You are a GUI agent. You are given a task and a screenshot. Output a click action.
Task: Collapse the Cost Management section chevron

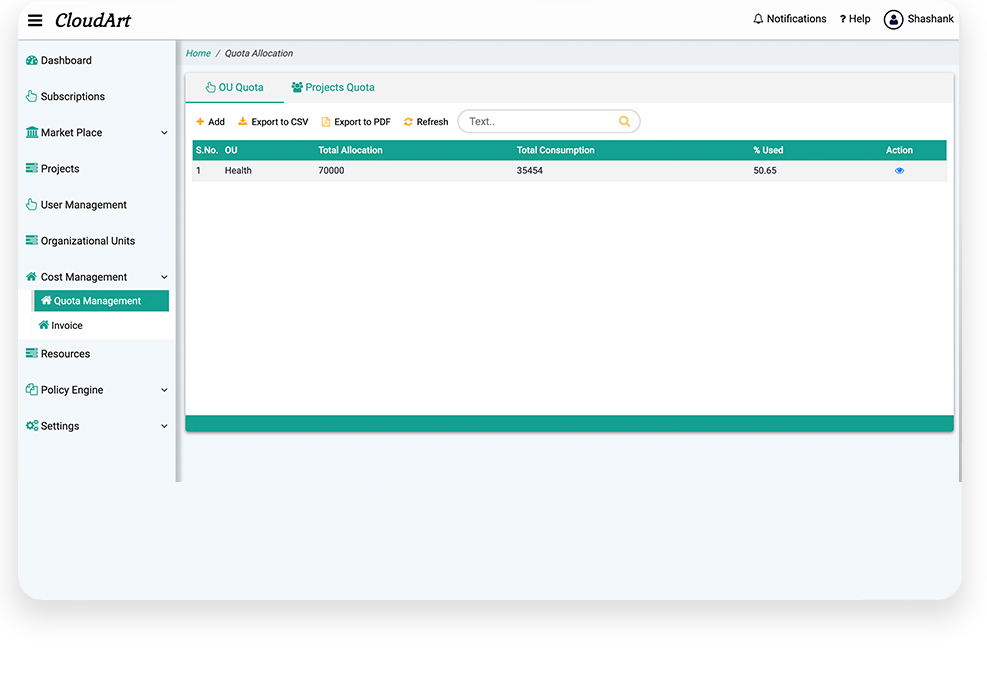pyautogui.click(x=164, y=278)
